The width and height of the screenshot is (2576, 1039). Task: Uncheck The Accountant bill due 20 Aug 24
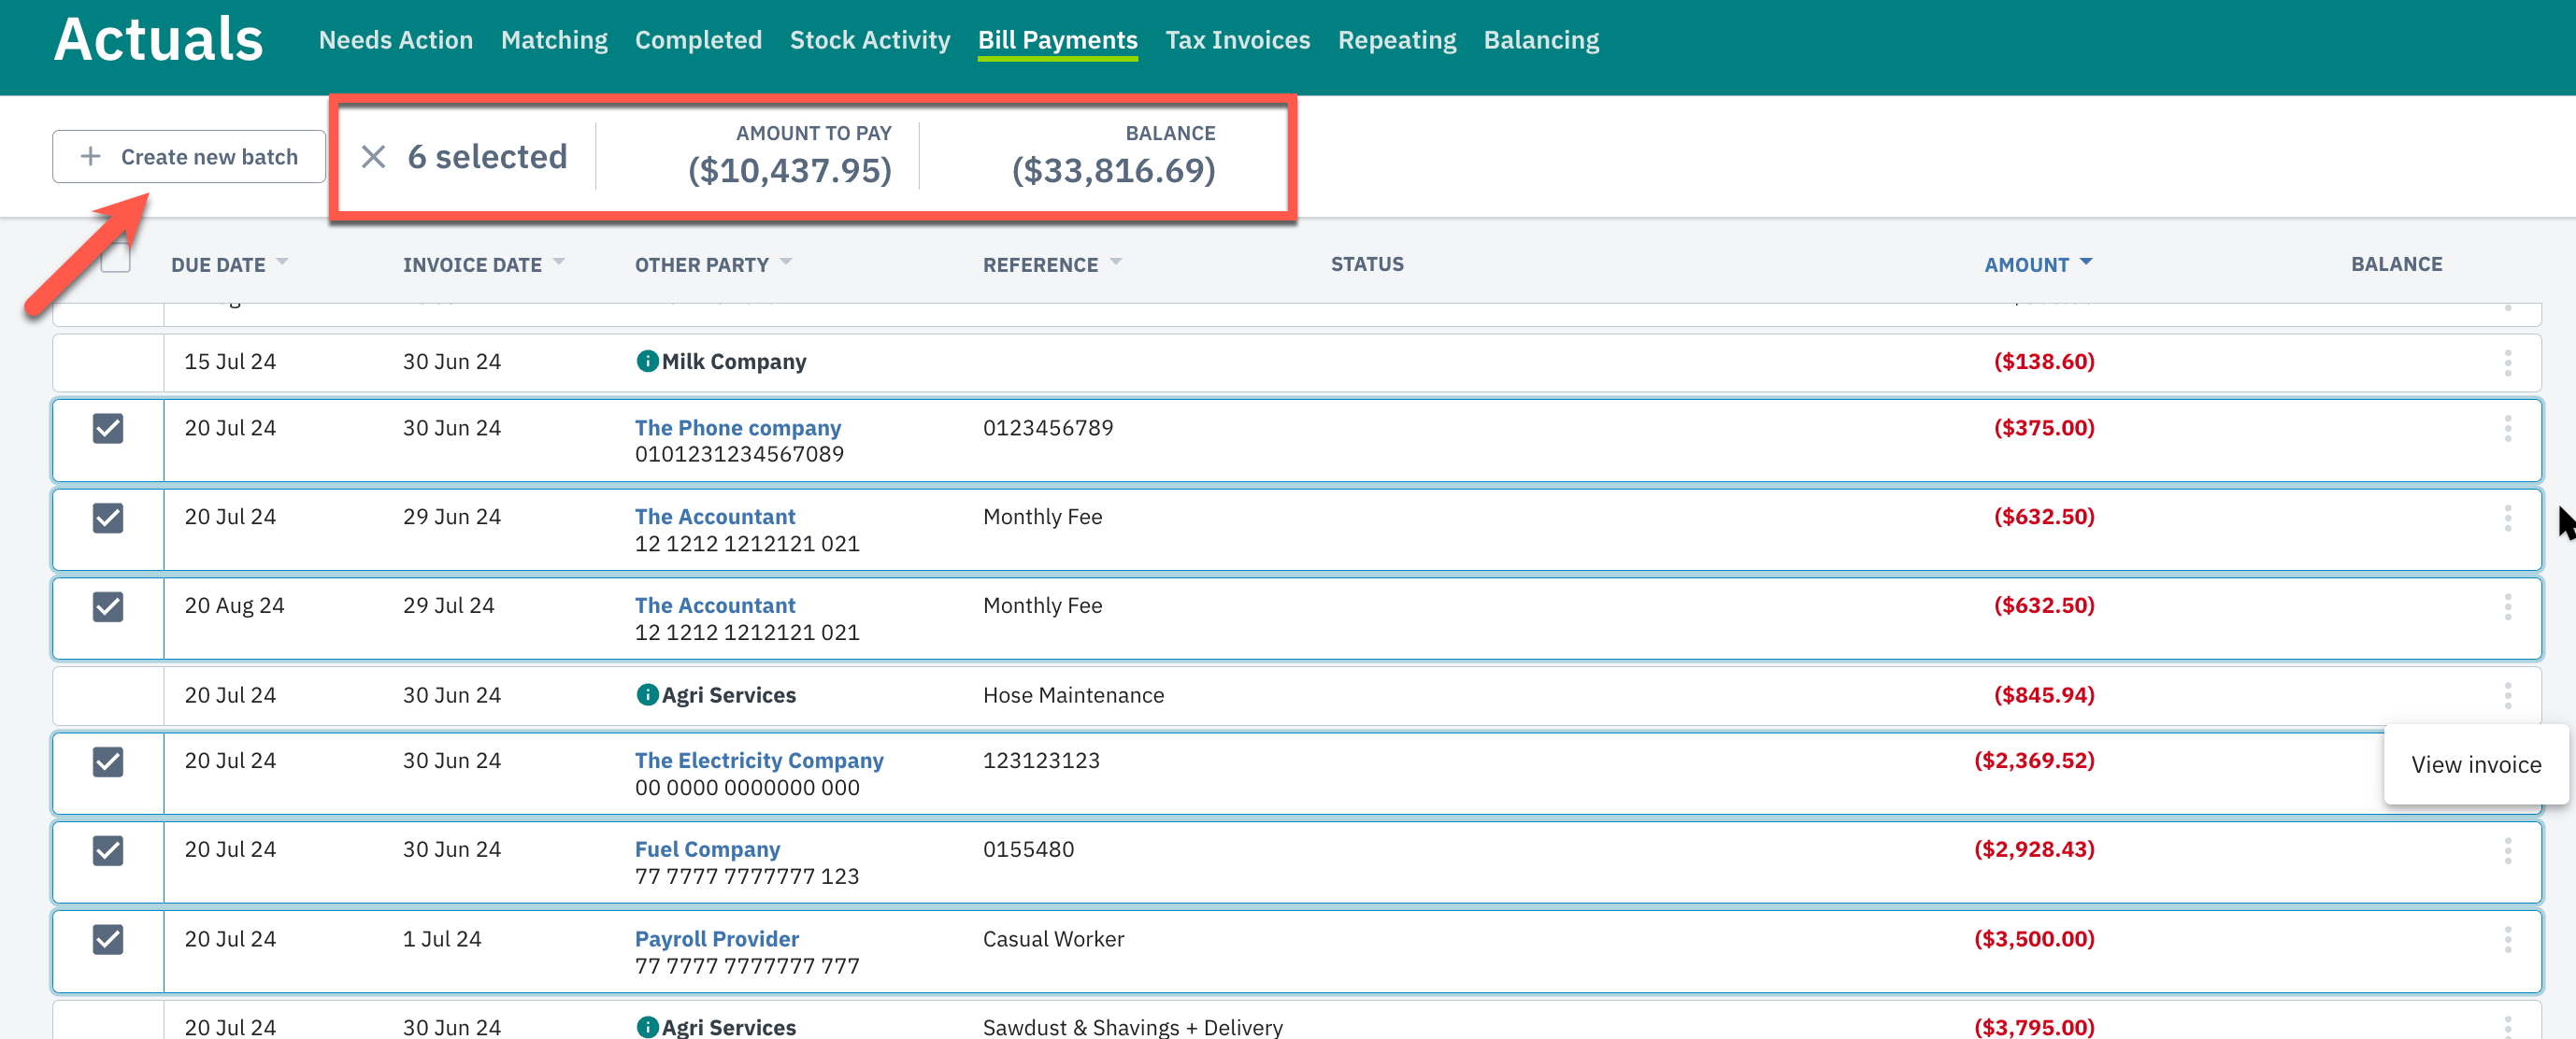click(108, 607)
